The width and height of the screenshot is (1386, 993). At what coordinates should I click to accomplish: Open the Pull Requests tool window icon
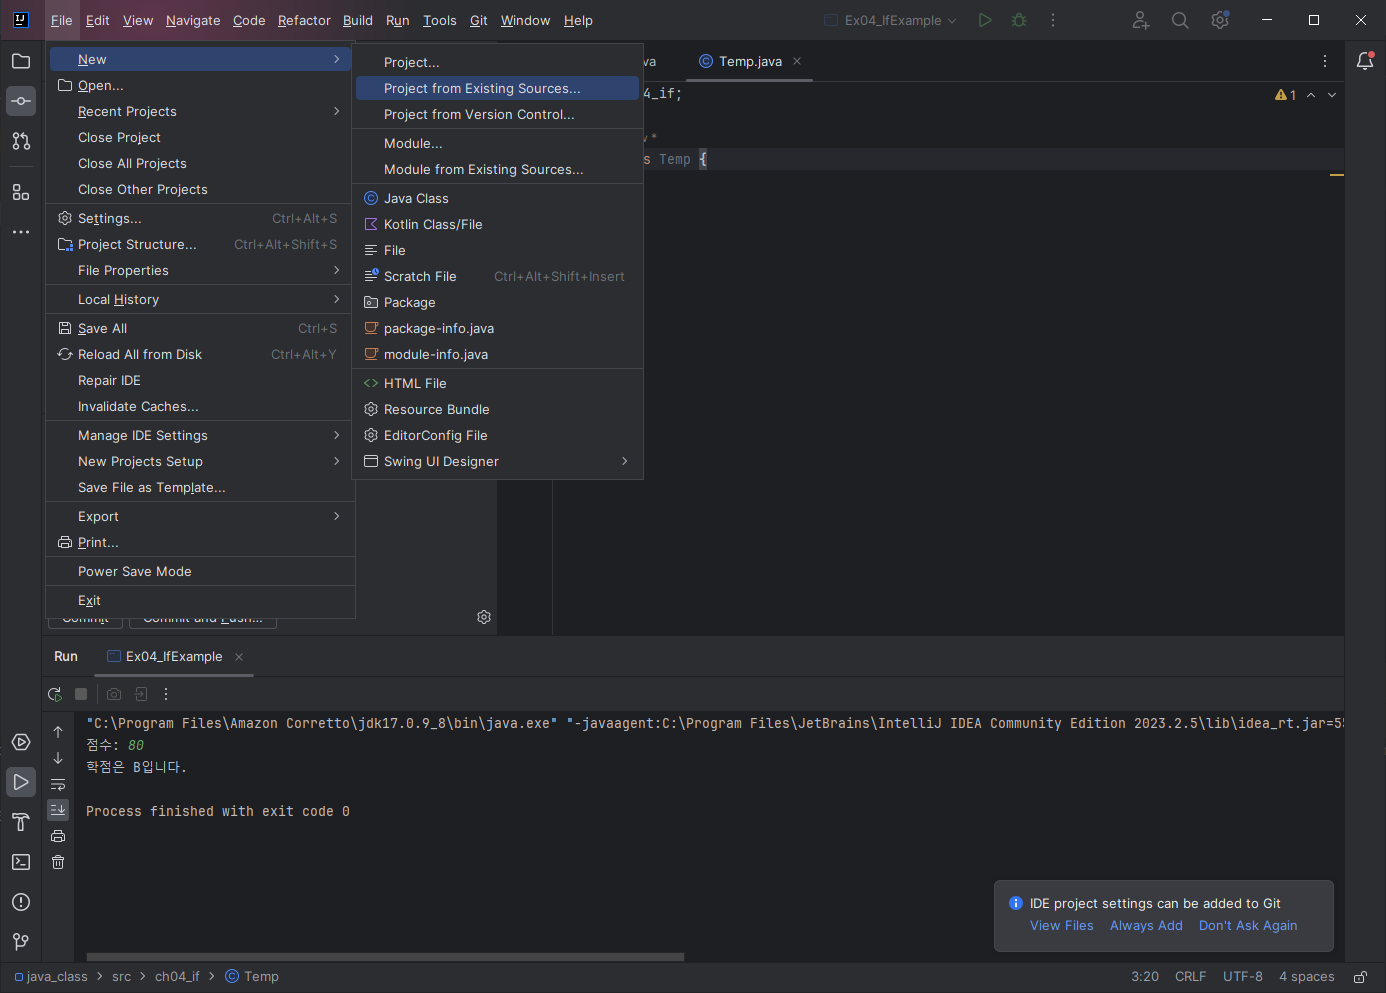pos(21,141)
